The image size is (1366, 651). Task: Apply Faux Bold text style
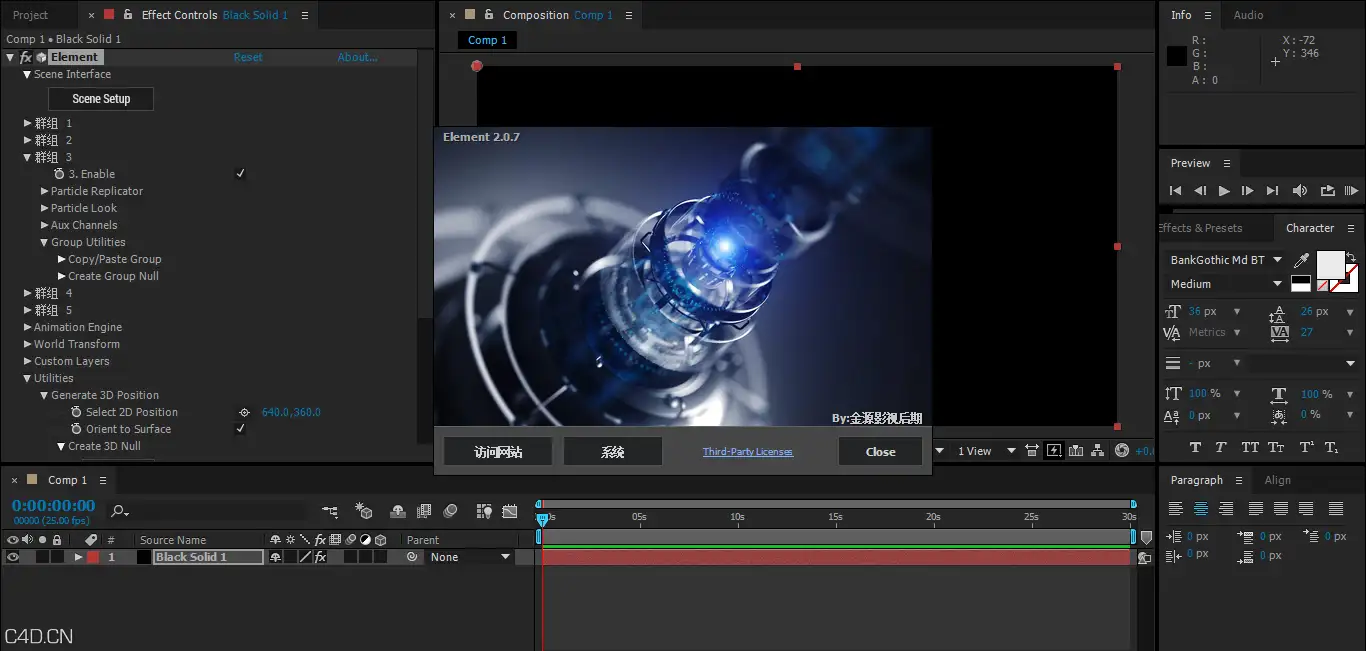[1195, 447]
